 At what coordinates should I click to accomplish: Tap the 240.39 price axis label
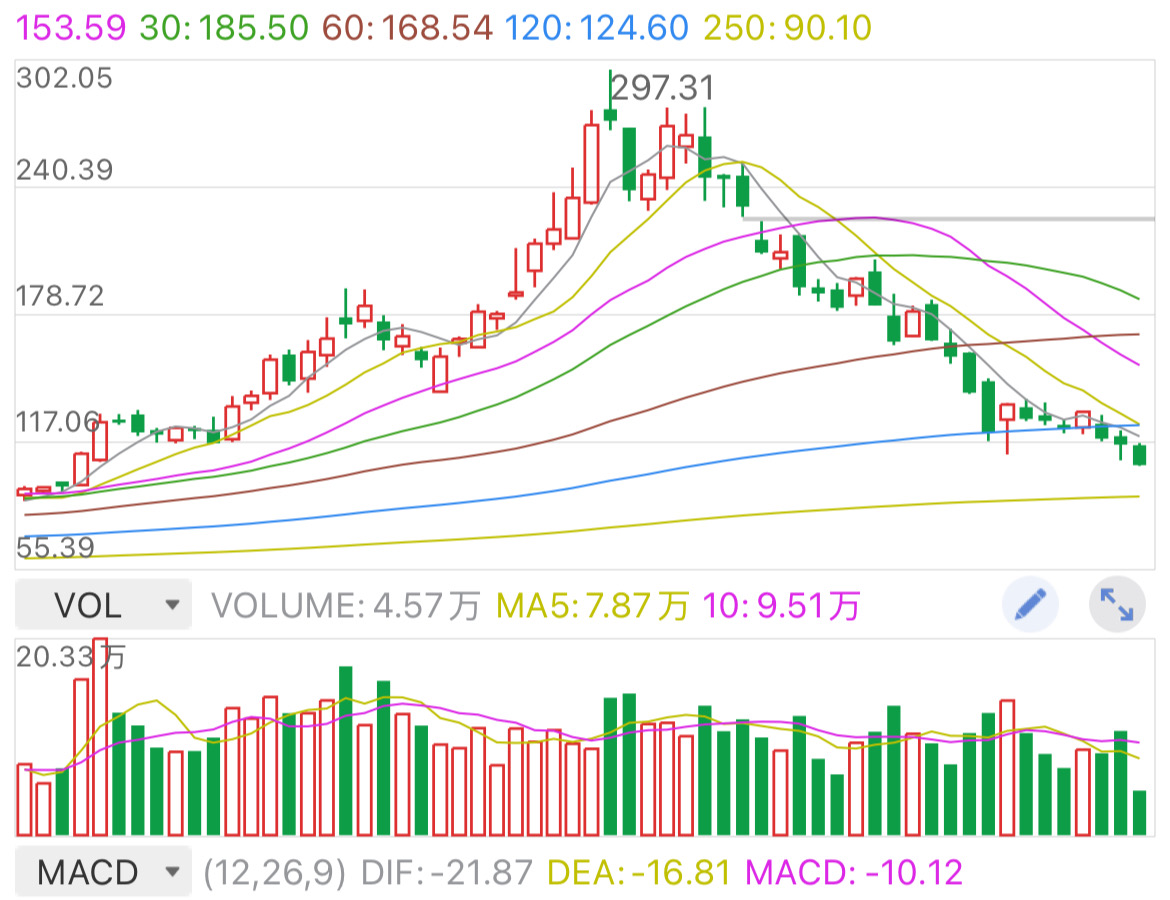tap(64, 170)
